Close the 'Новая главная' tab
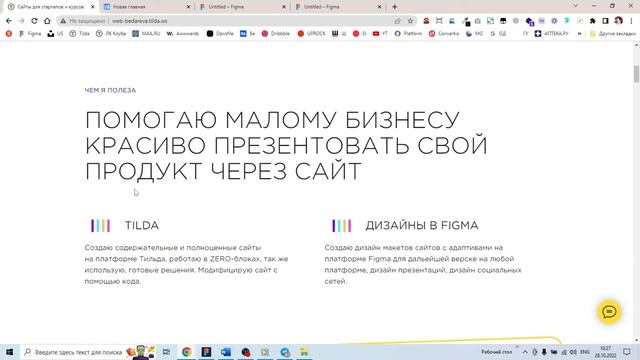The width and height of the screenshot is (640, 360). point(188,7)
